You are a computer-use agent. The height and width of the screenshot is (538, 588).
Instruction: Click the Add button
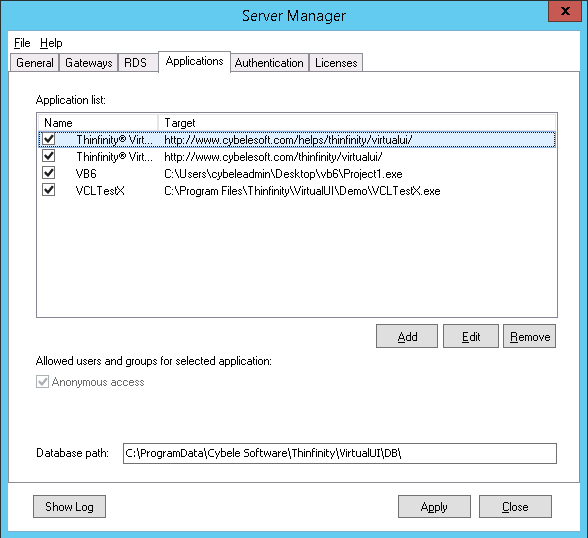[x=407, y=336]
